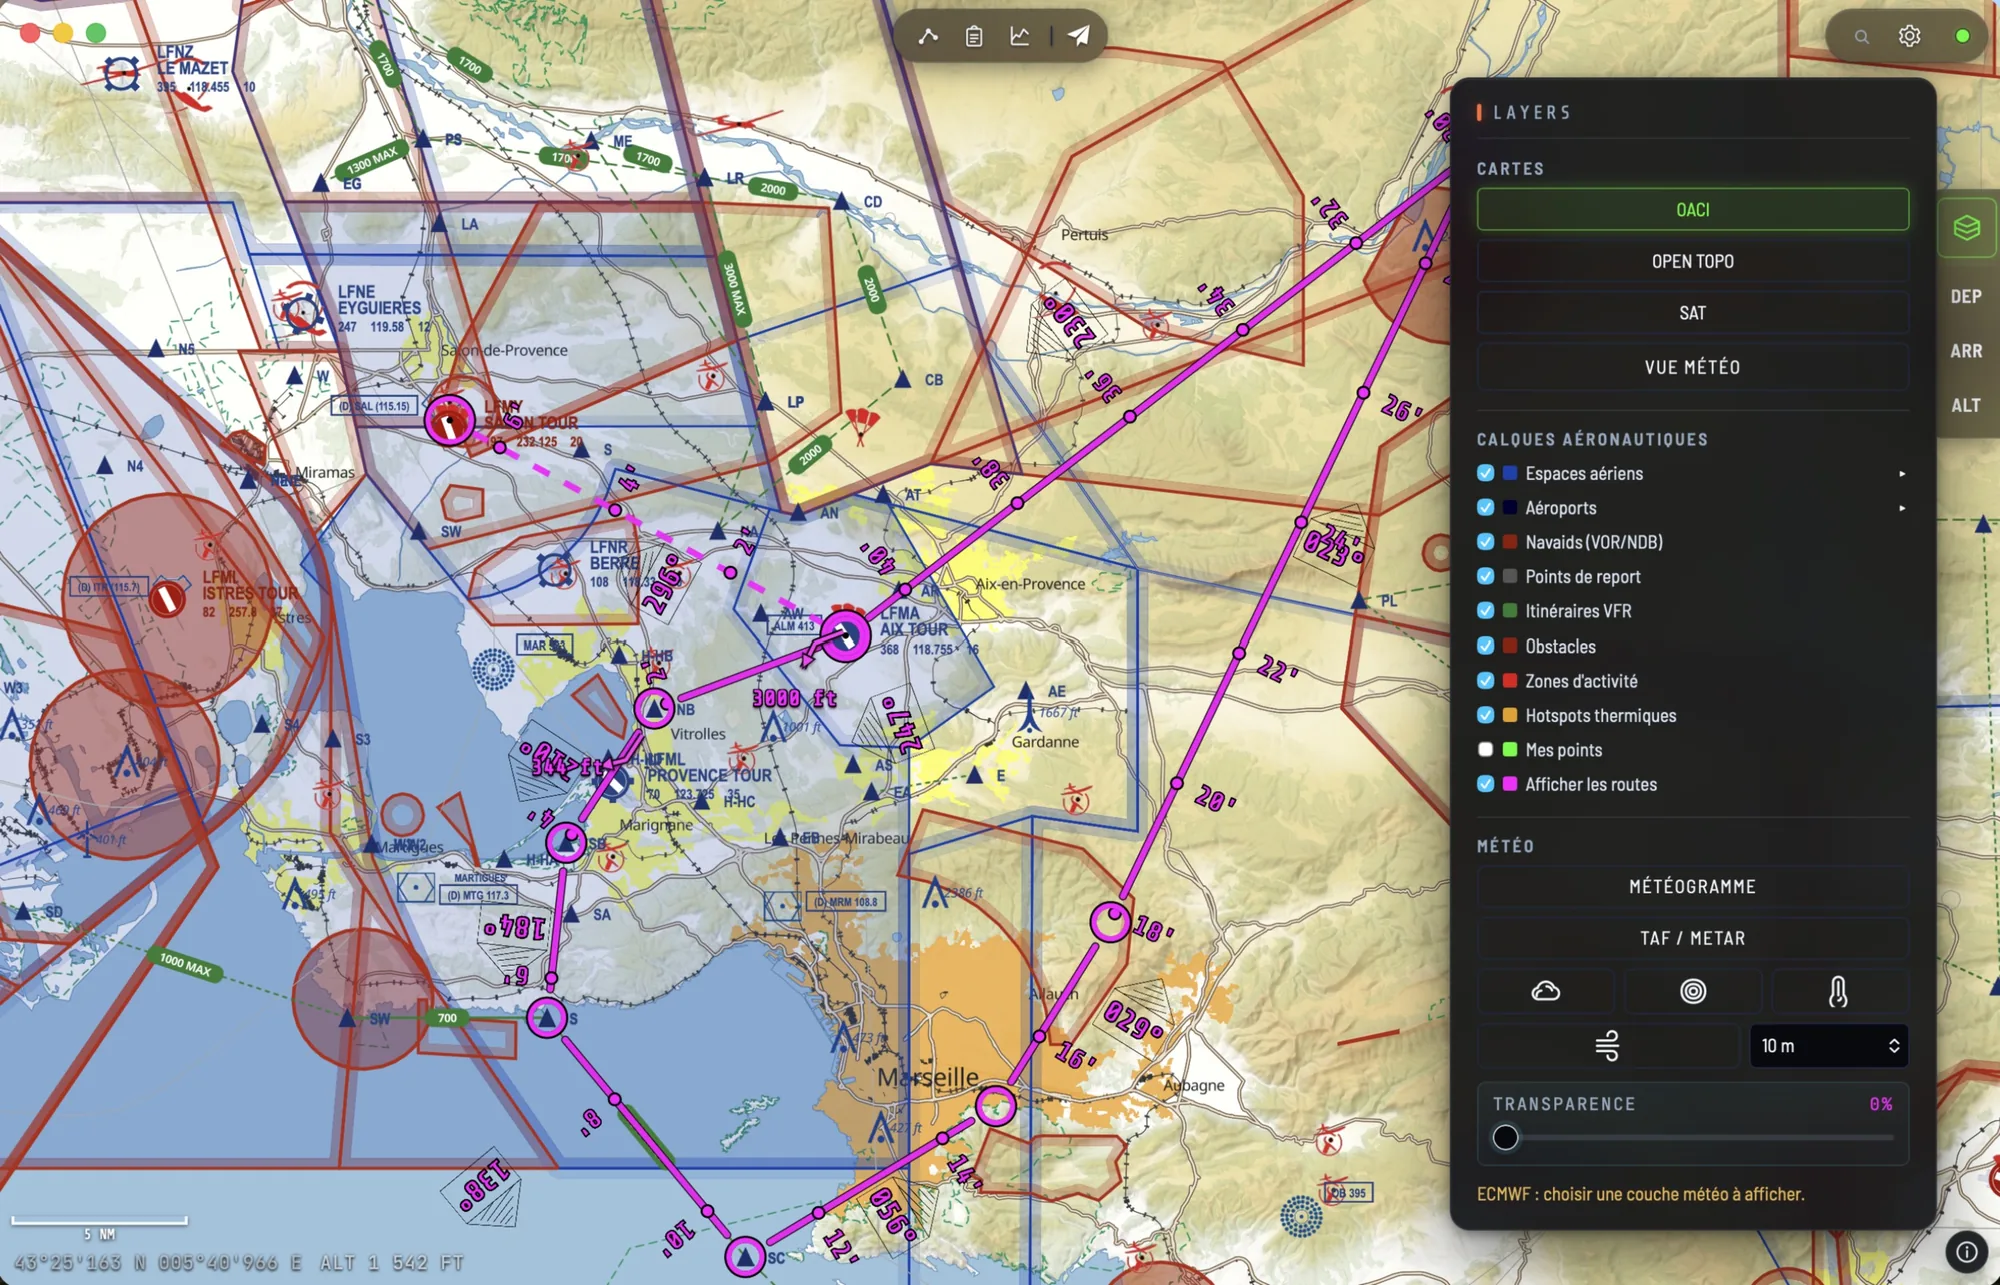
Task: Switch to VUE MÉTÉO
Action: point(1693,367)
